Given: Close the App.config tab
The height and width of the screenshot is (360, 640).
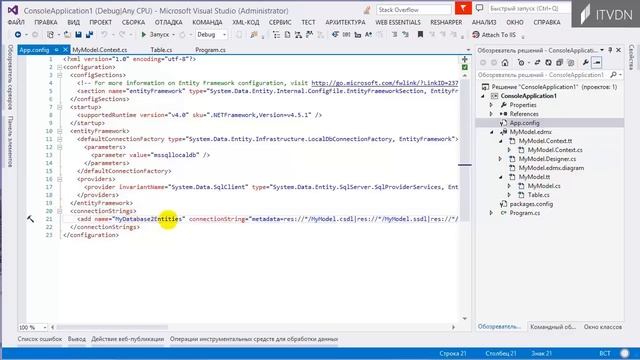Looking at the screenshot, I should [65, 50].
